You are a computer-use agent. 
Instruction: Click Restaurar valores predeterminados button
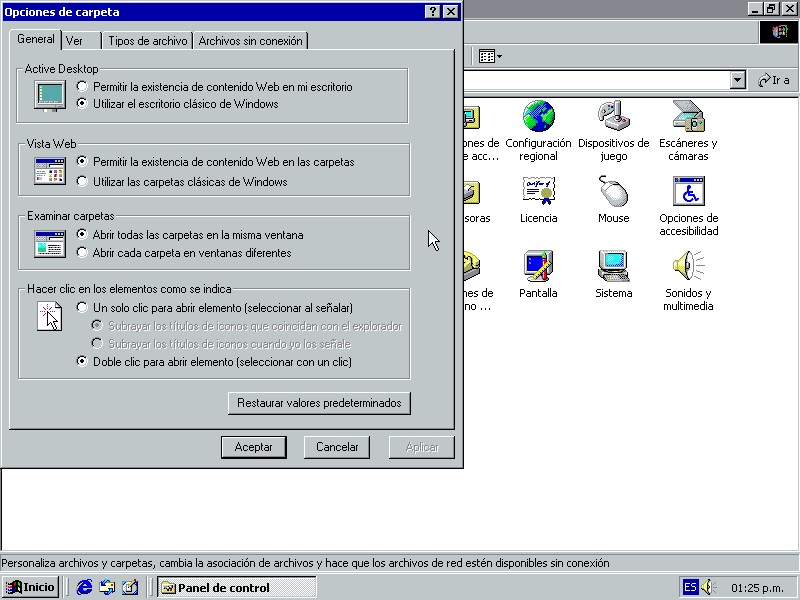[319, 403]
